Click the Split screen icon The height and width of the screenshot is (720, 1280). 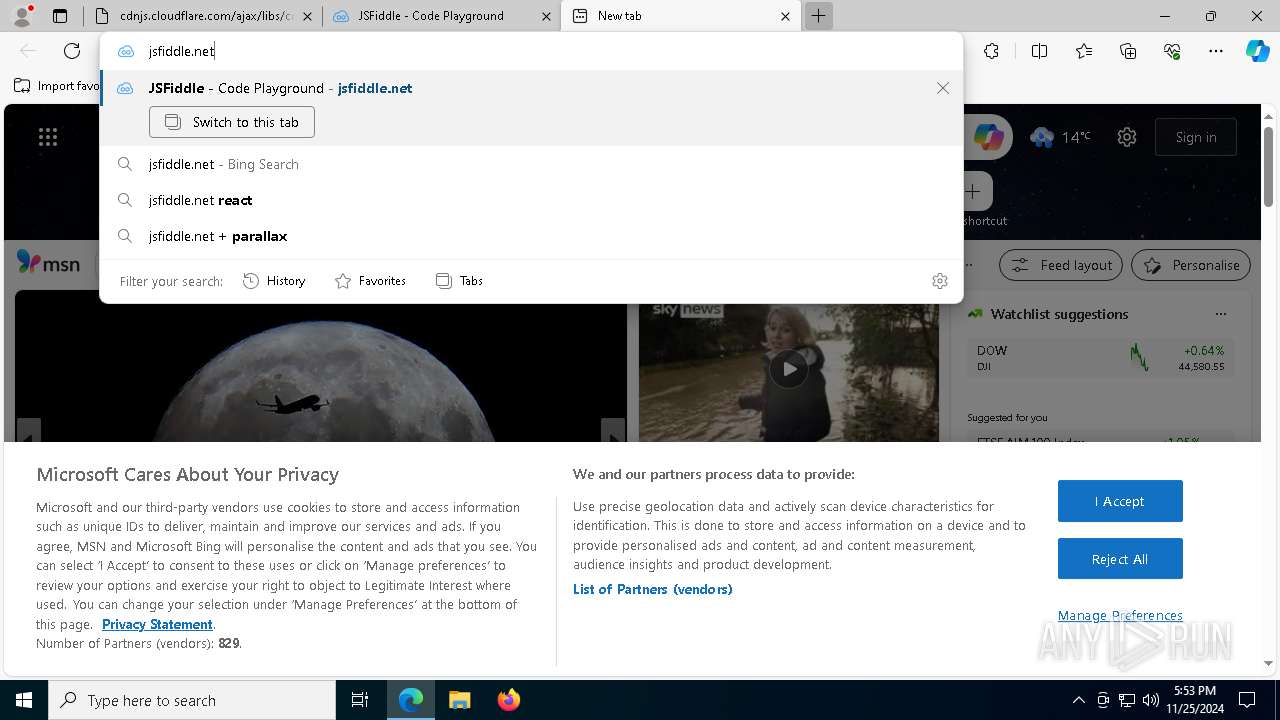pyautogui.click(x=1039, y=51)
